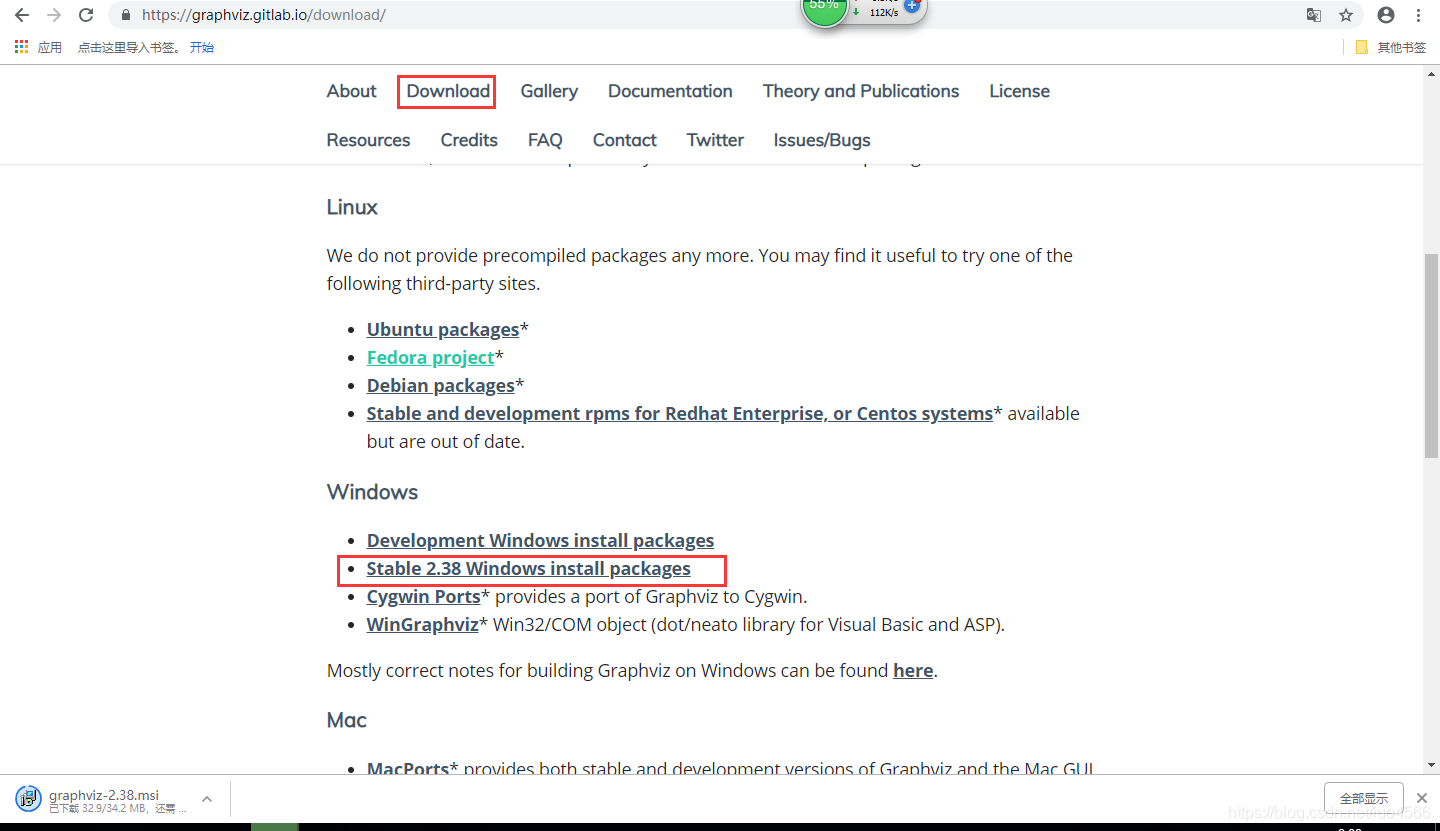Go back with the browser back arrow
This screenshot has height=831, width=1440.
22,15
